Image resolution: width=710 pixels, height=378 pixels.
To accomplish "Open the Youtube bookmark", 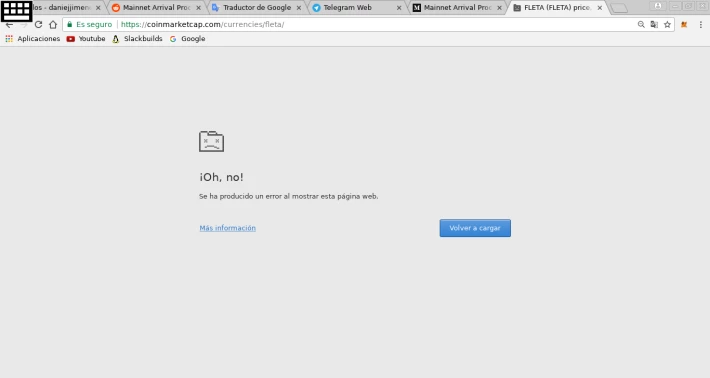I will 86,39.
